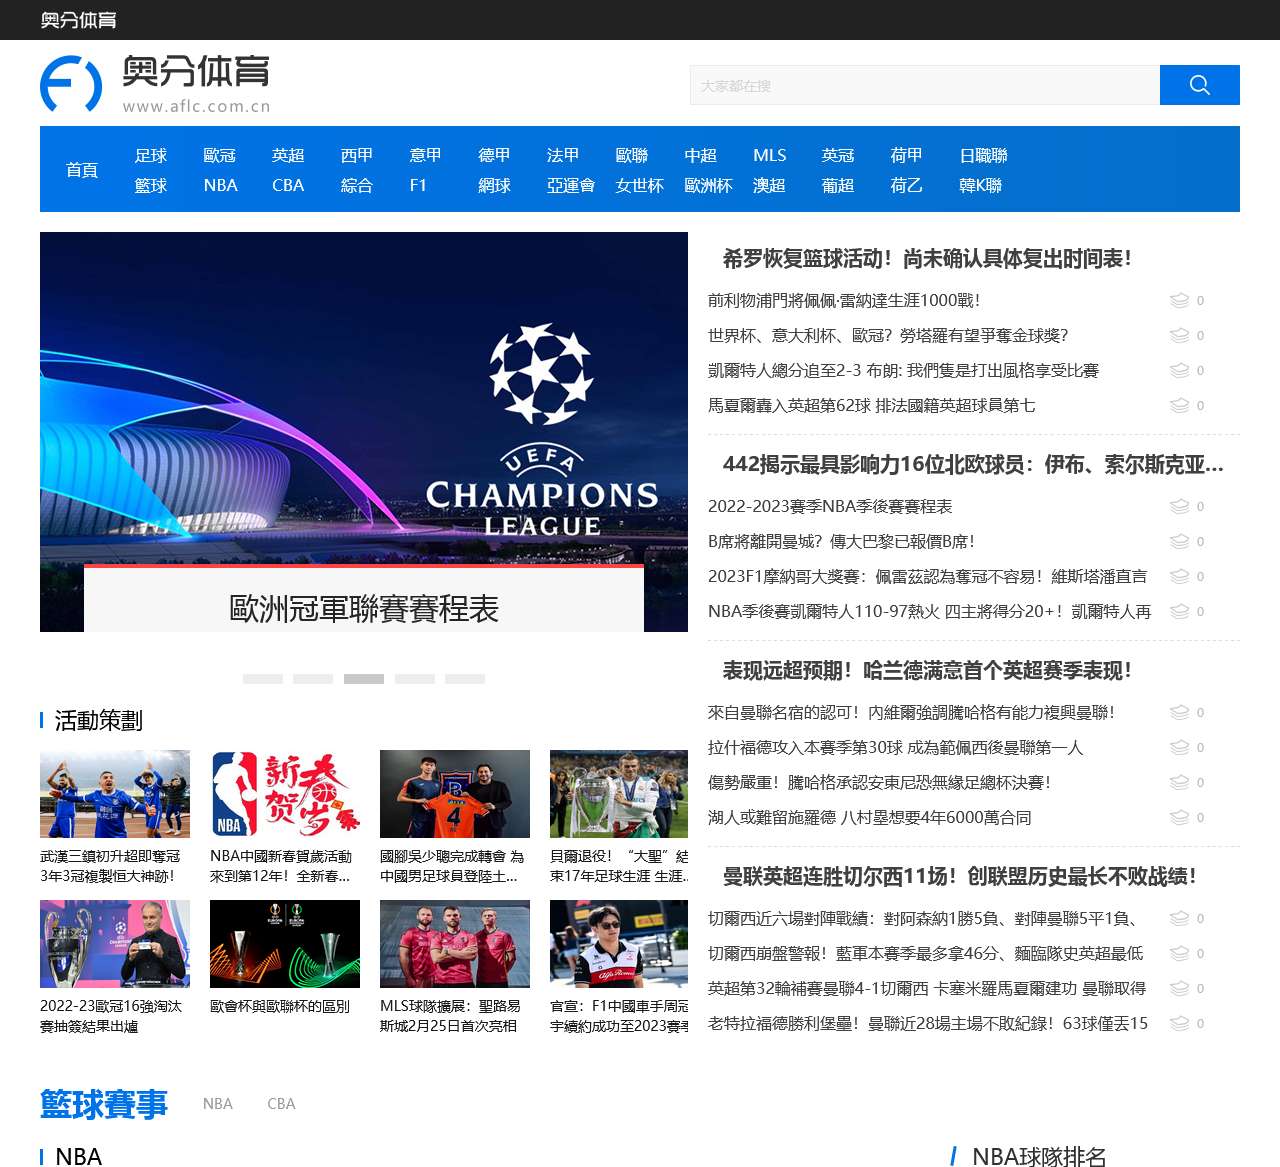Image resolution: width=1280 pixels, height=1167 pixels.
Task: Open 國腳吳少聰完成轉會 thumbnail
Action: point(455,794)
